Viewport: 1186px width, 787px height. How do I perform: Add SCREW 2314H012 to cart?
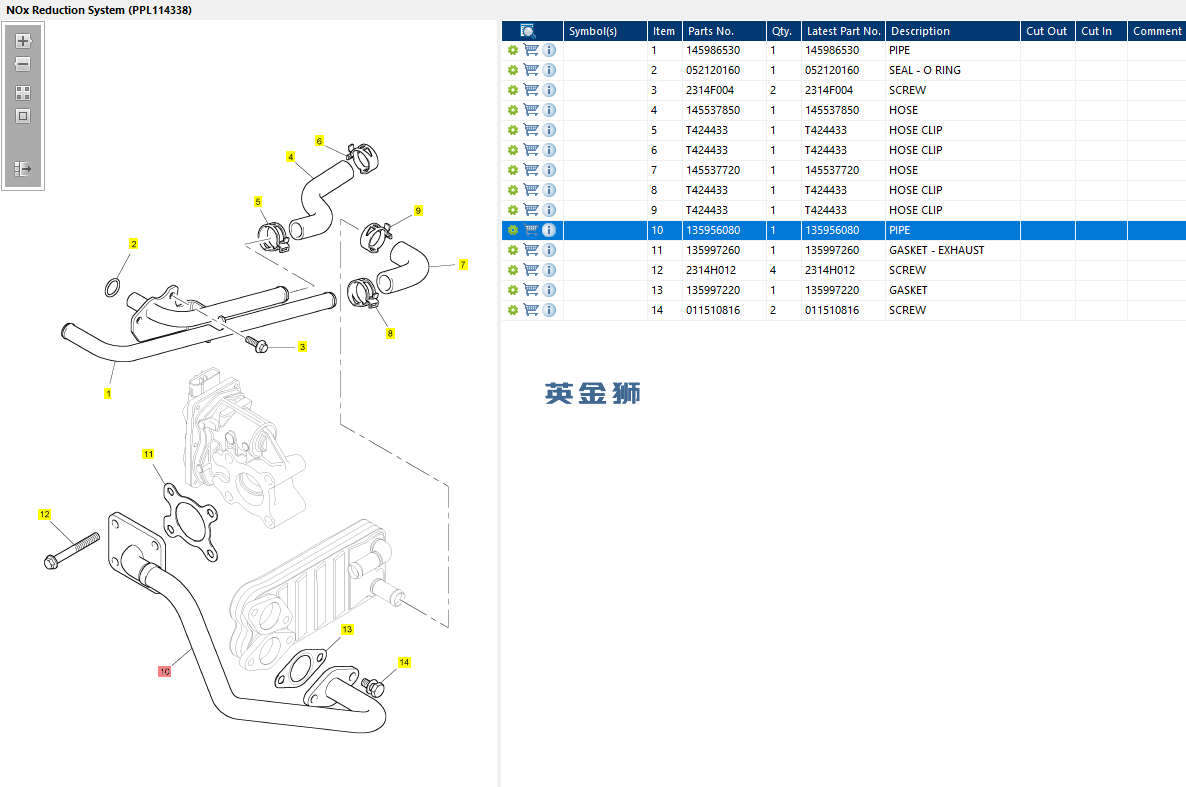[x=531, y=270]
